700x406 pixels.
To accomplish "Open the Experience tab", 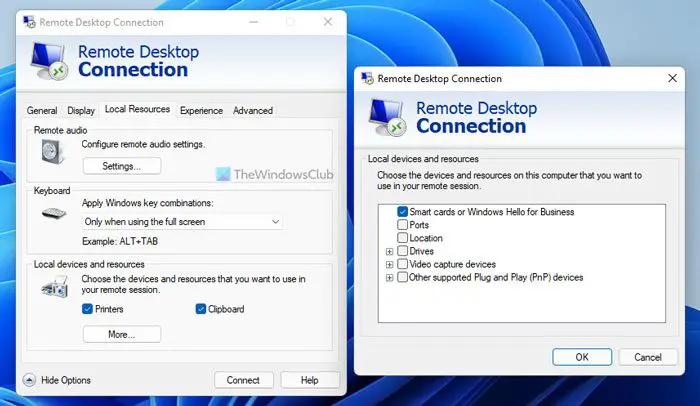I will 201,110.
